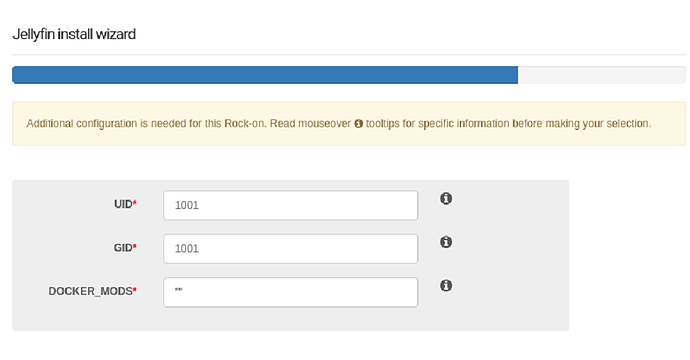Click the GID field label
Screen dimensions: 690x360
123,248
